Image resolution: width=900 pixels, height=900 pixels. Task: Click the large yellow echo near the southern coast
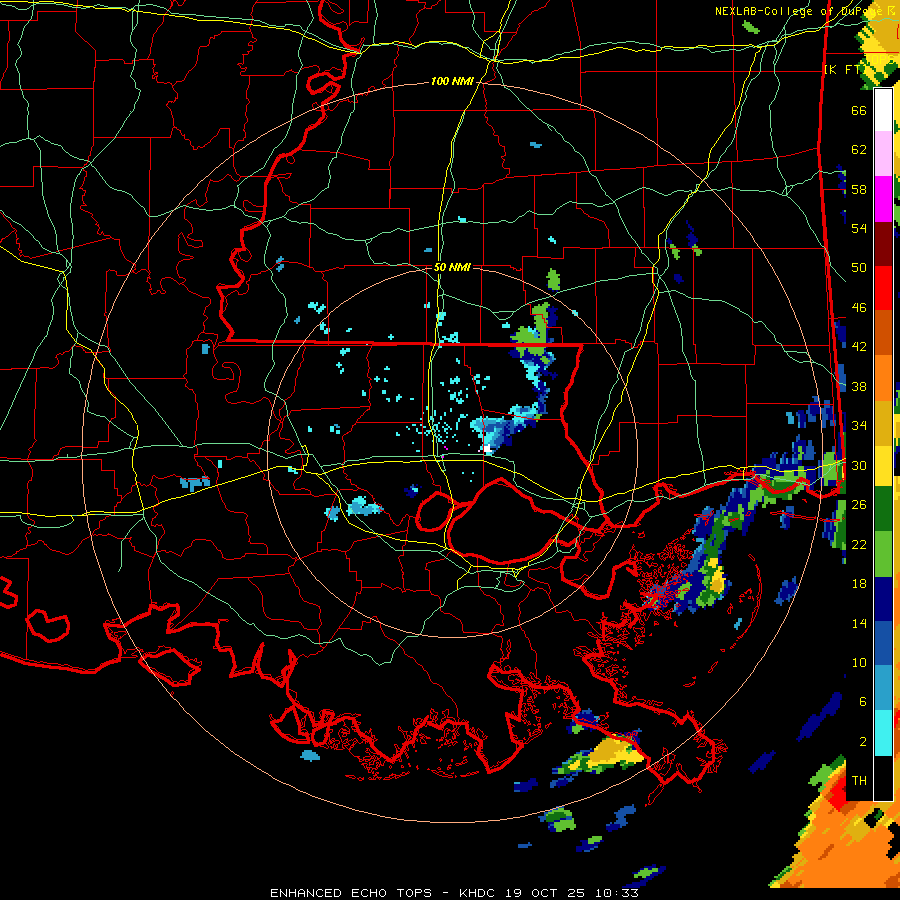615,751
